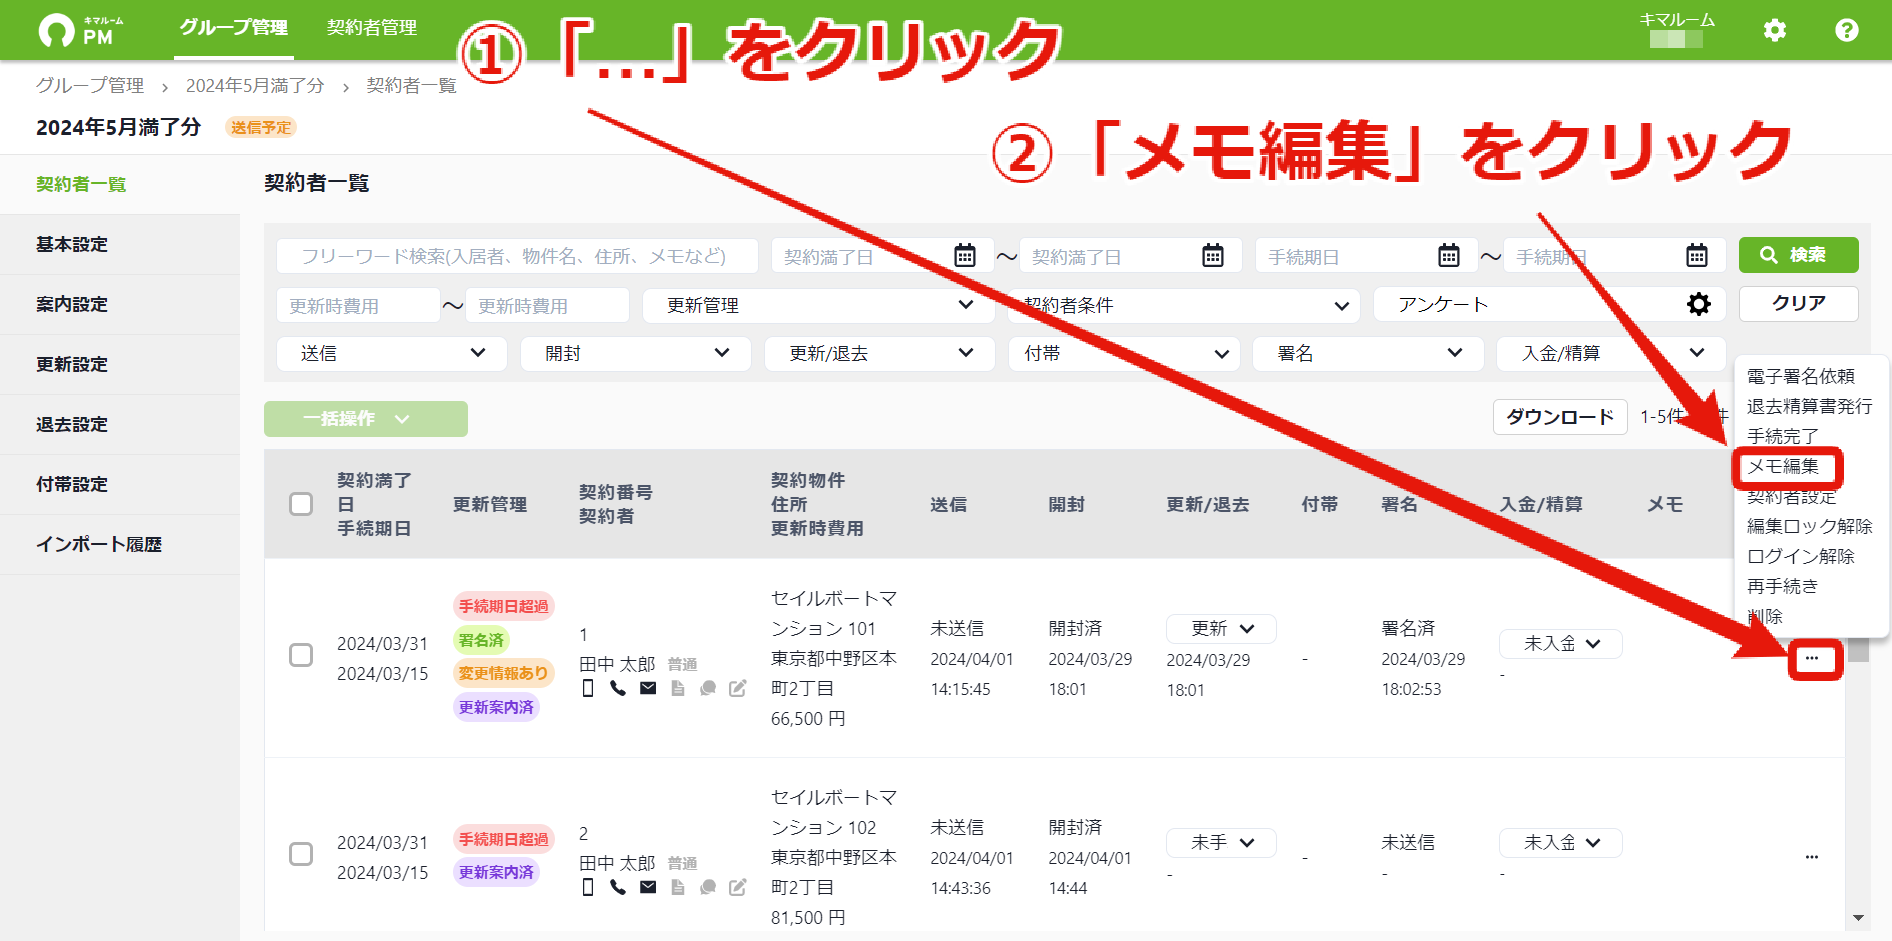
Task: Check the checkbox for contract 2 row
Action: click(x=301, y=854)
